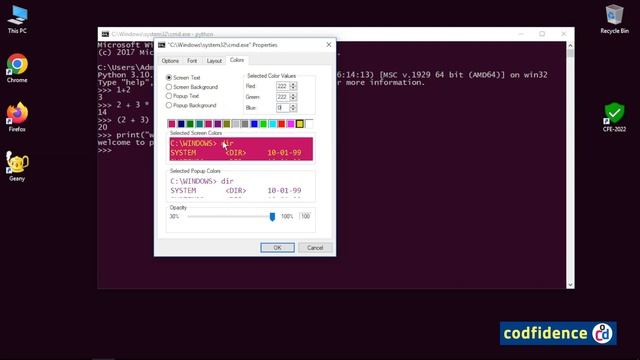
Task: Pick the bright green color swatch
Action: point(263,124)
